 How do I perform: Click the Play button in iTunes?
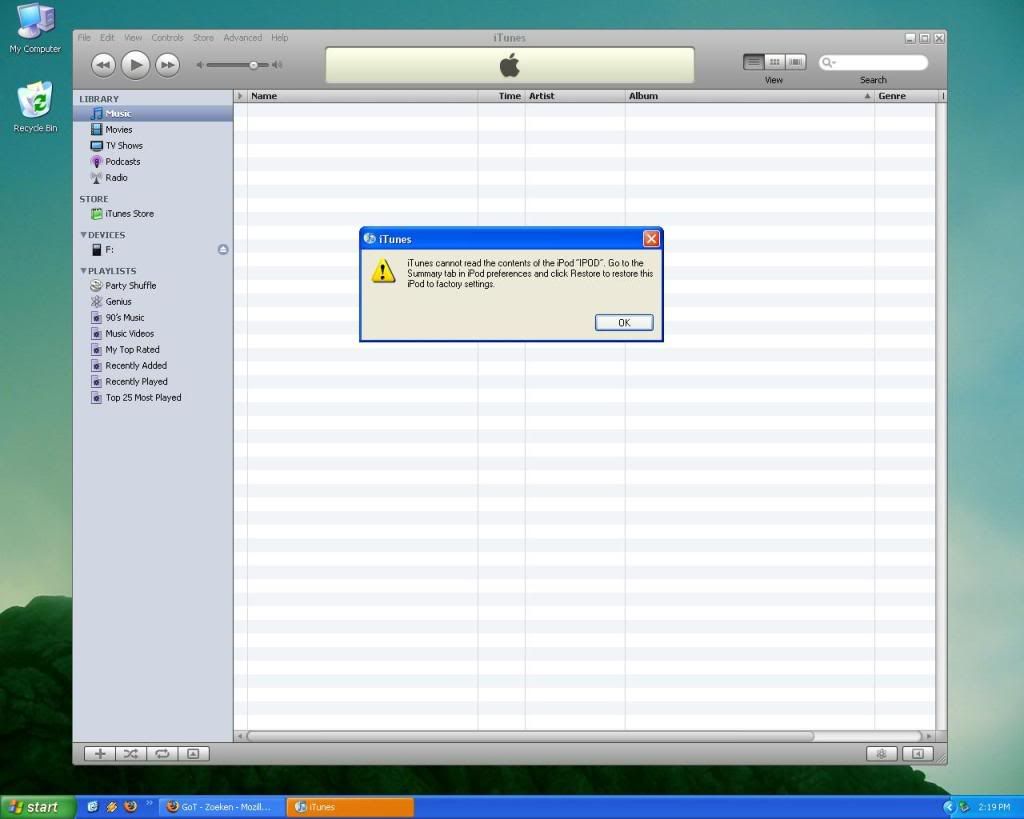[x=135, y=65]
